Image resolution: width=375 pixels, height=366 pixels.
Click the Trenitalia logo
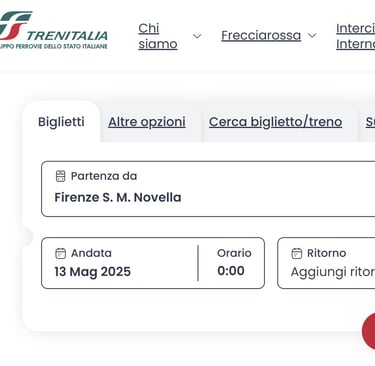click(x=53, y=31)
